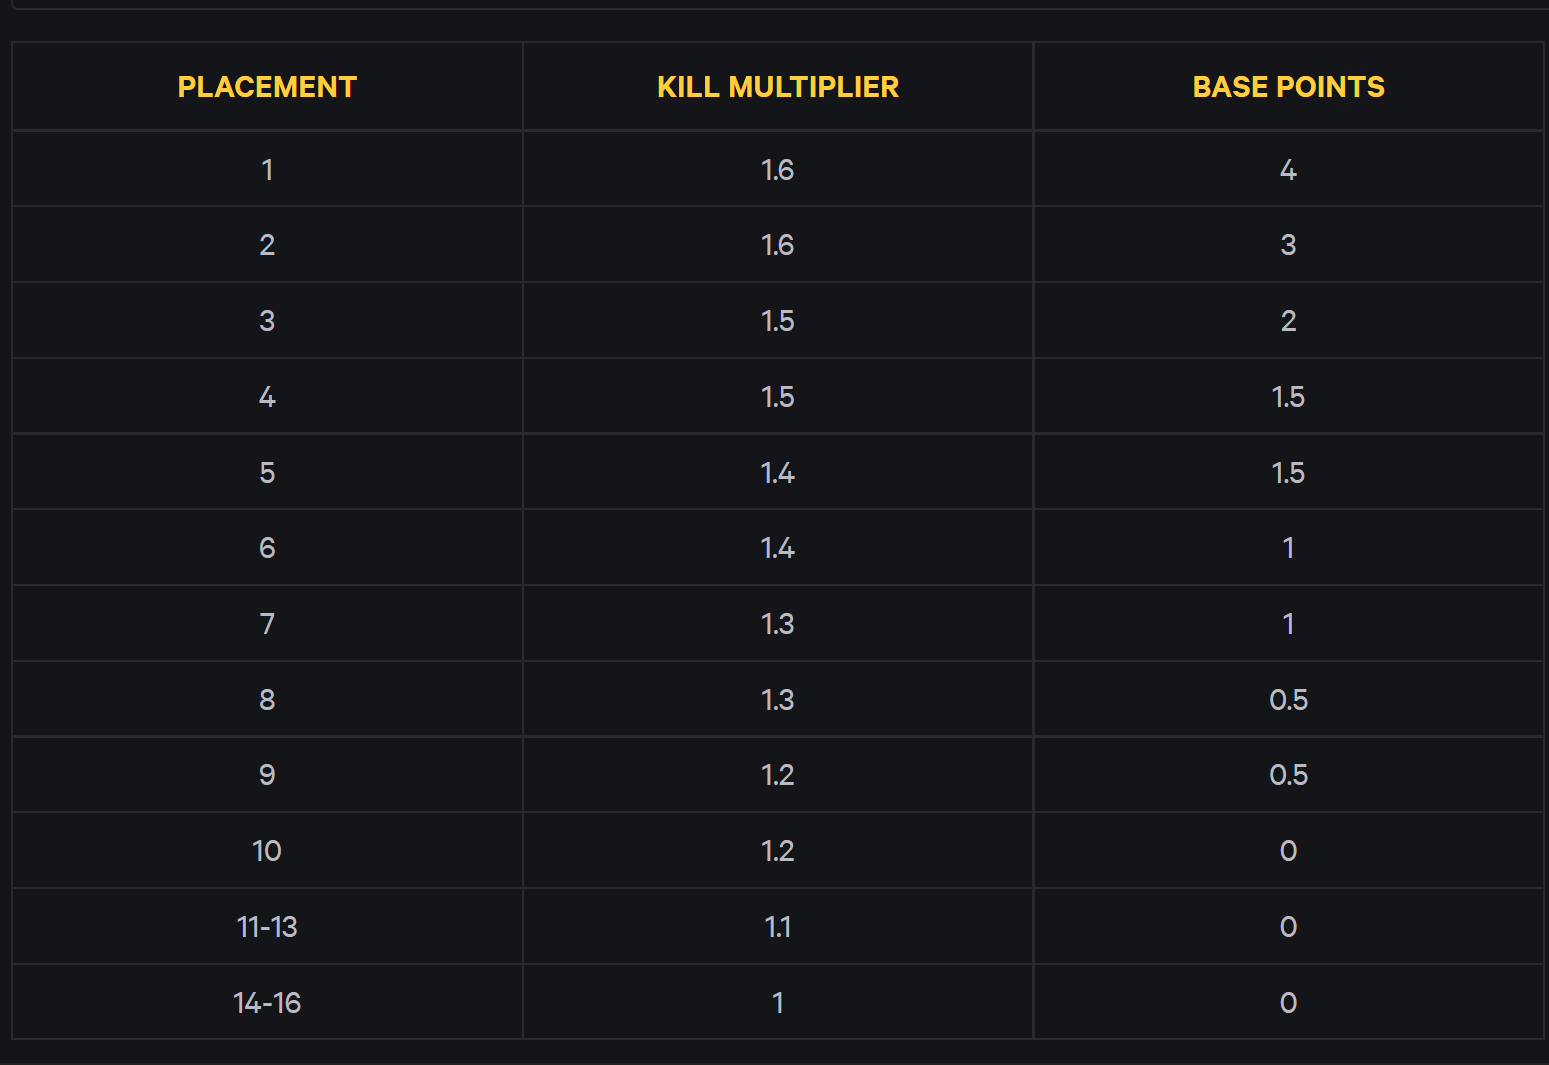The height and width of the screenshot is (1065, 1549).
Task: Click kill multiplier 1.6 in placement 2 row
Action: (x=778, y=245)
